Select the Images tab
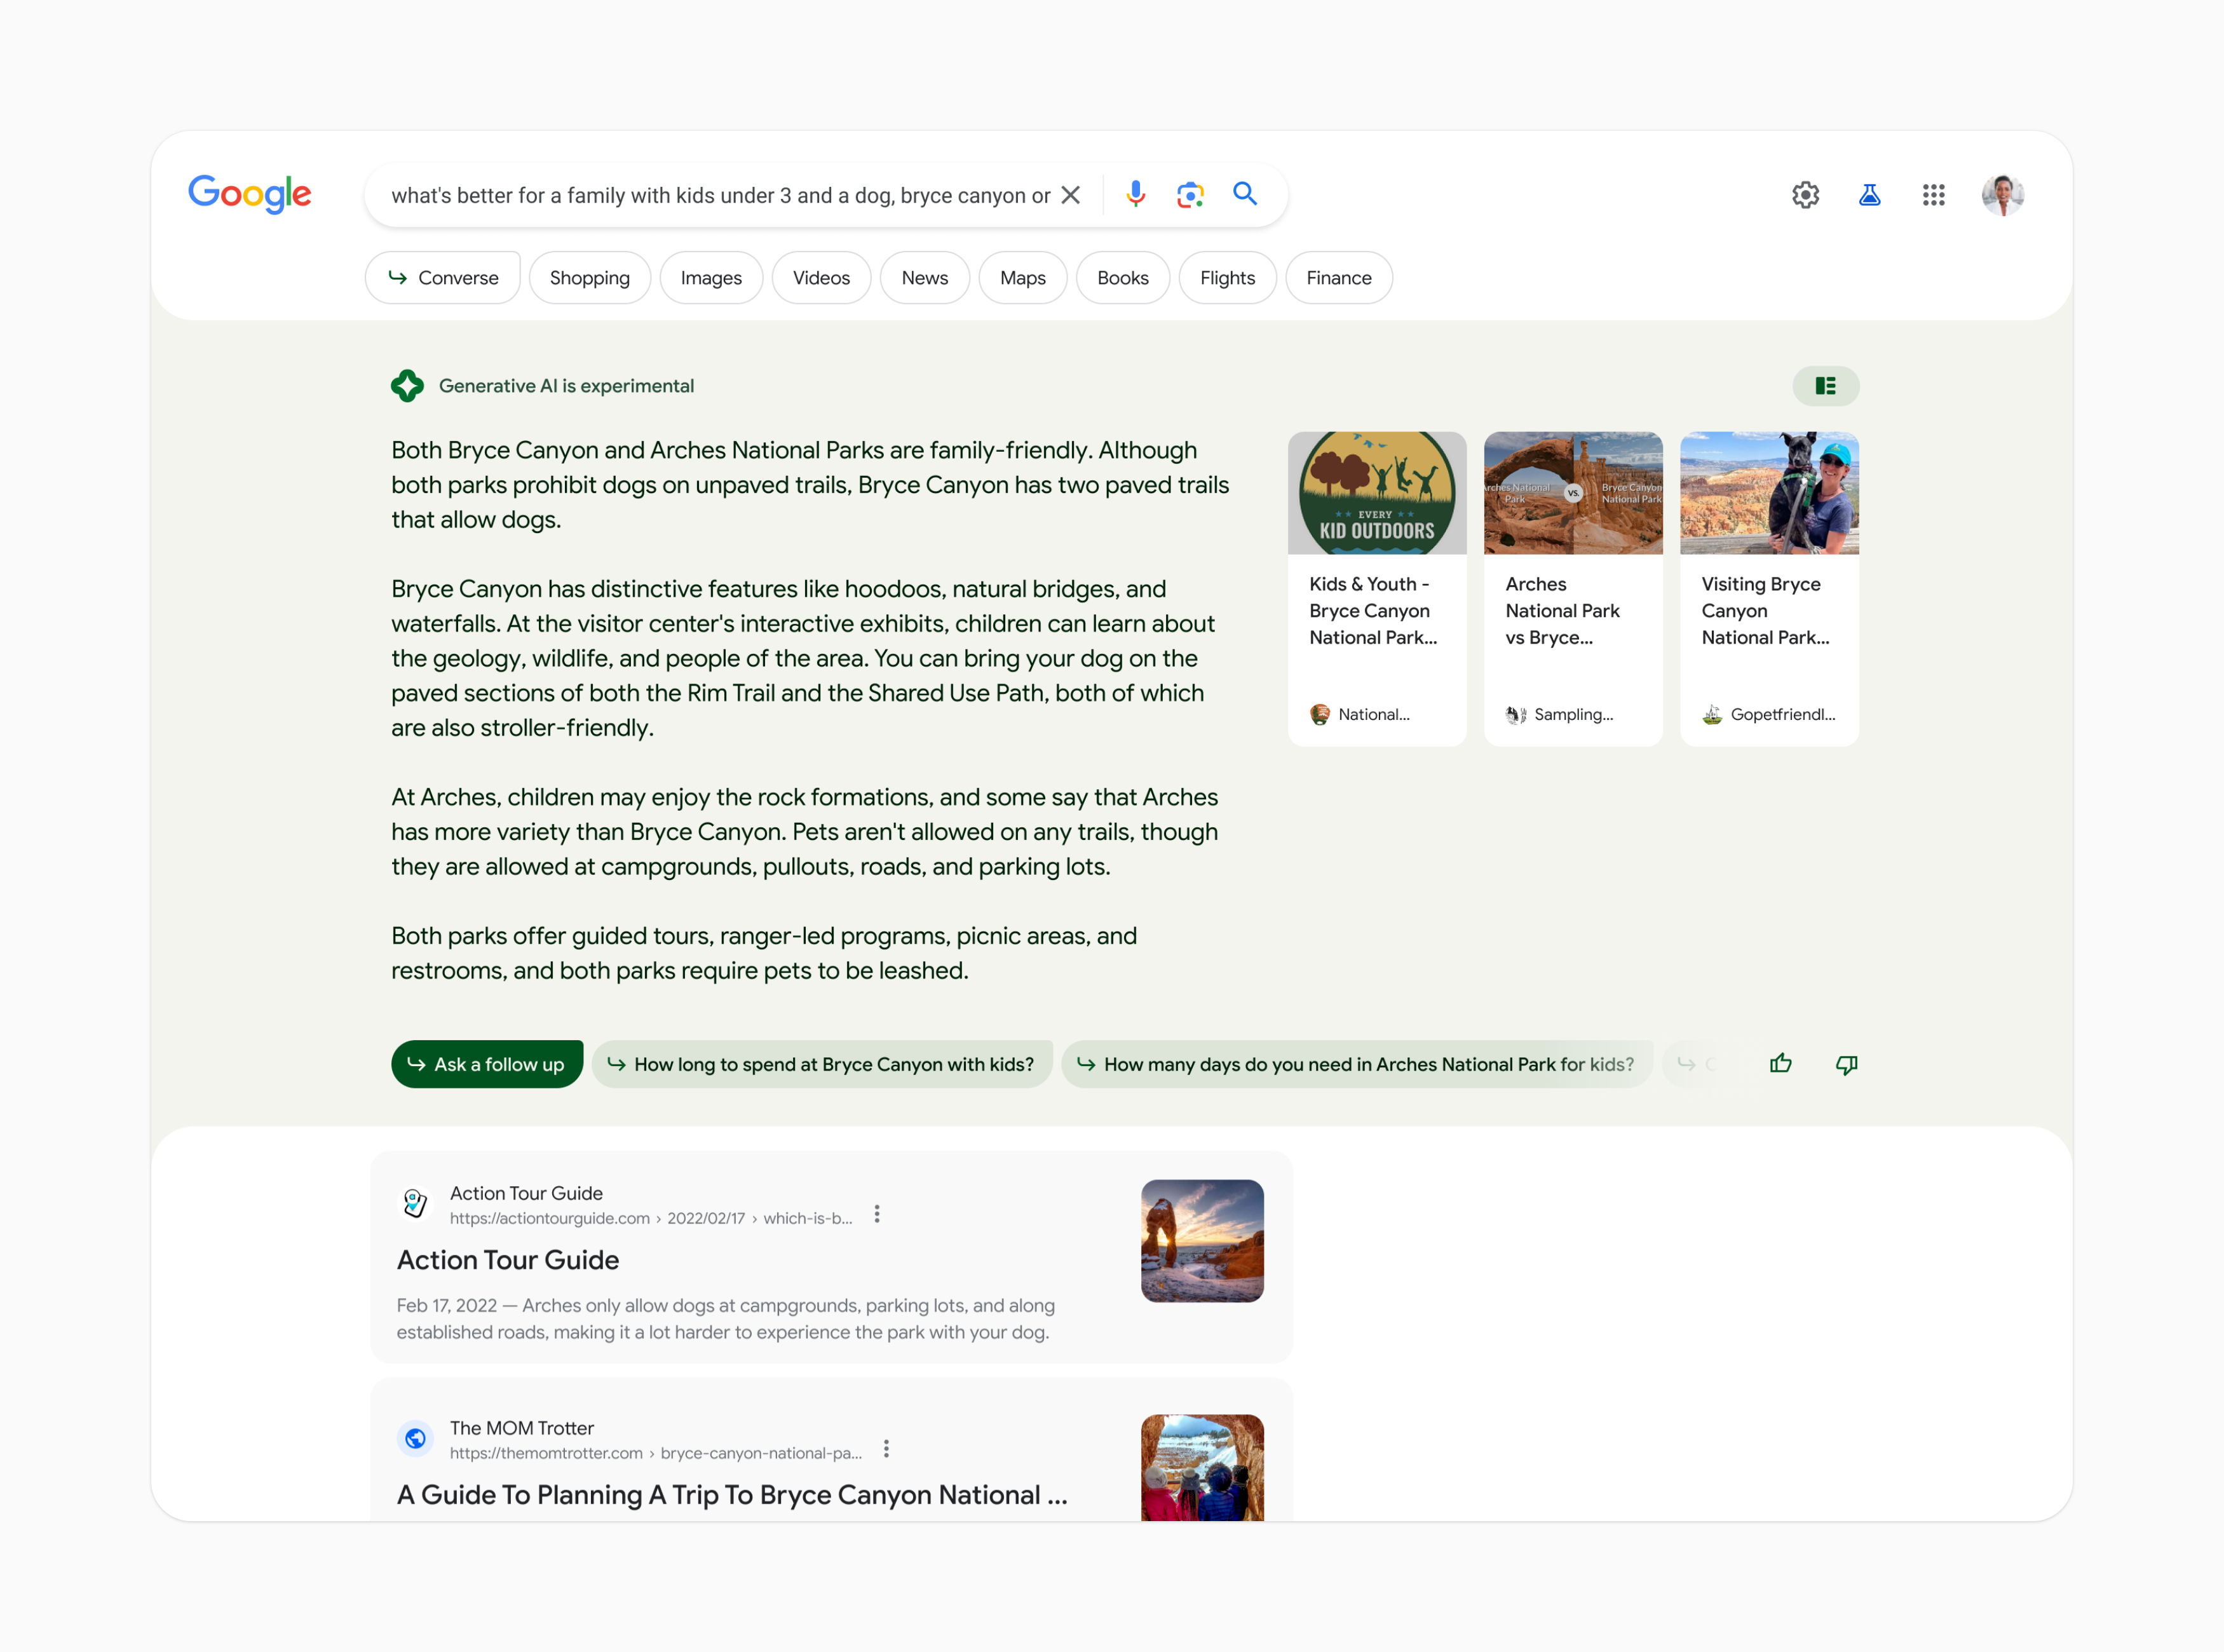The height and width of the screenshot is (1652, 2224). 710,278
